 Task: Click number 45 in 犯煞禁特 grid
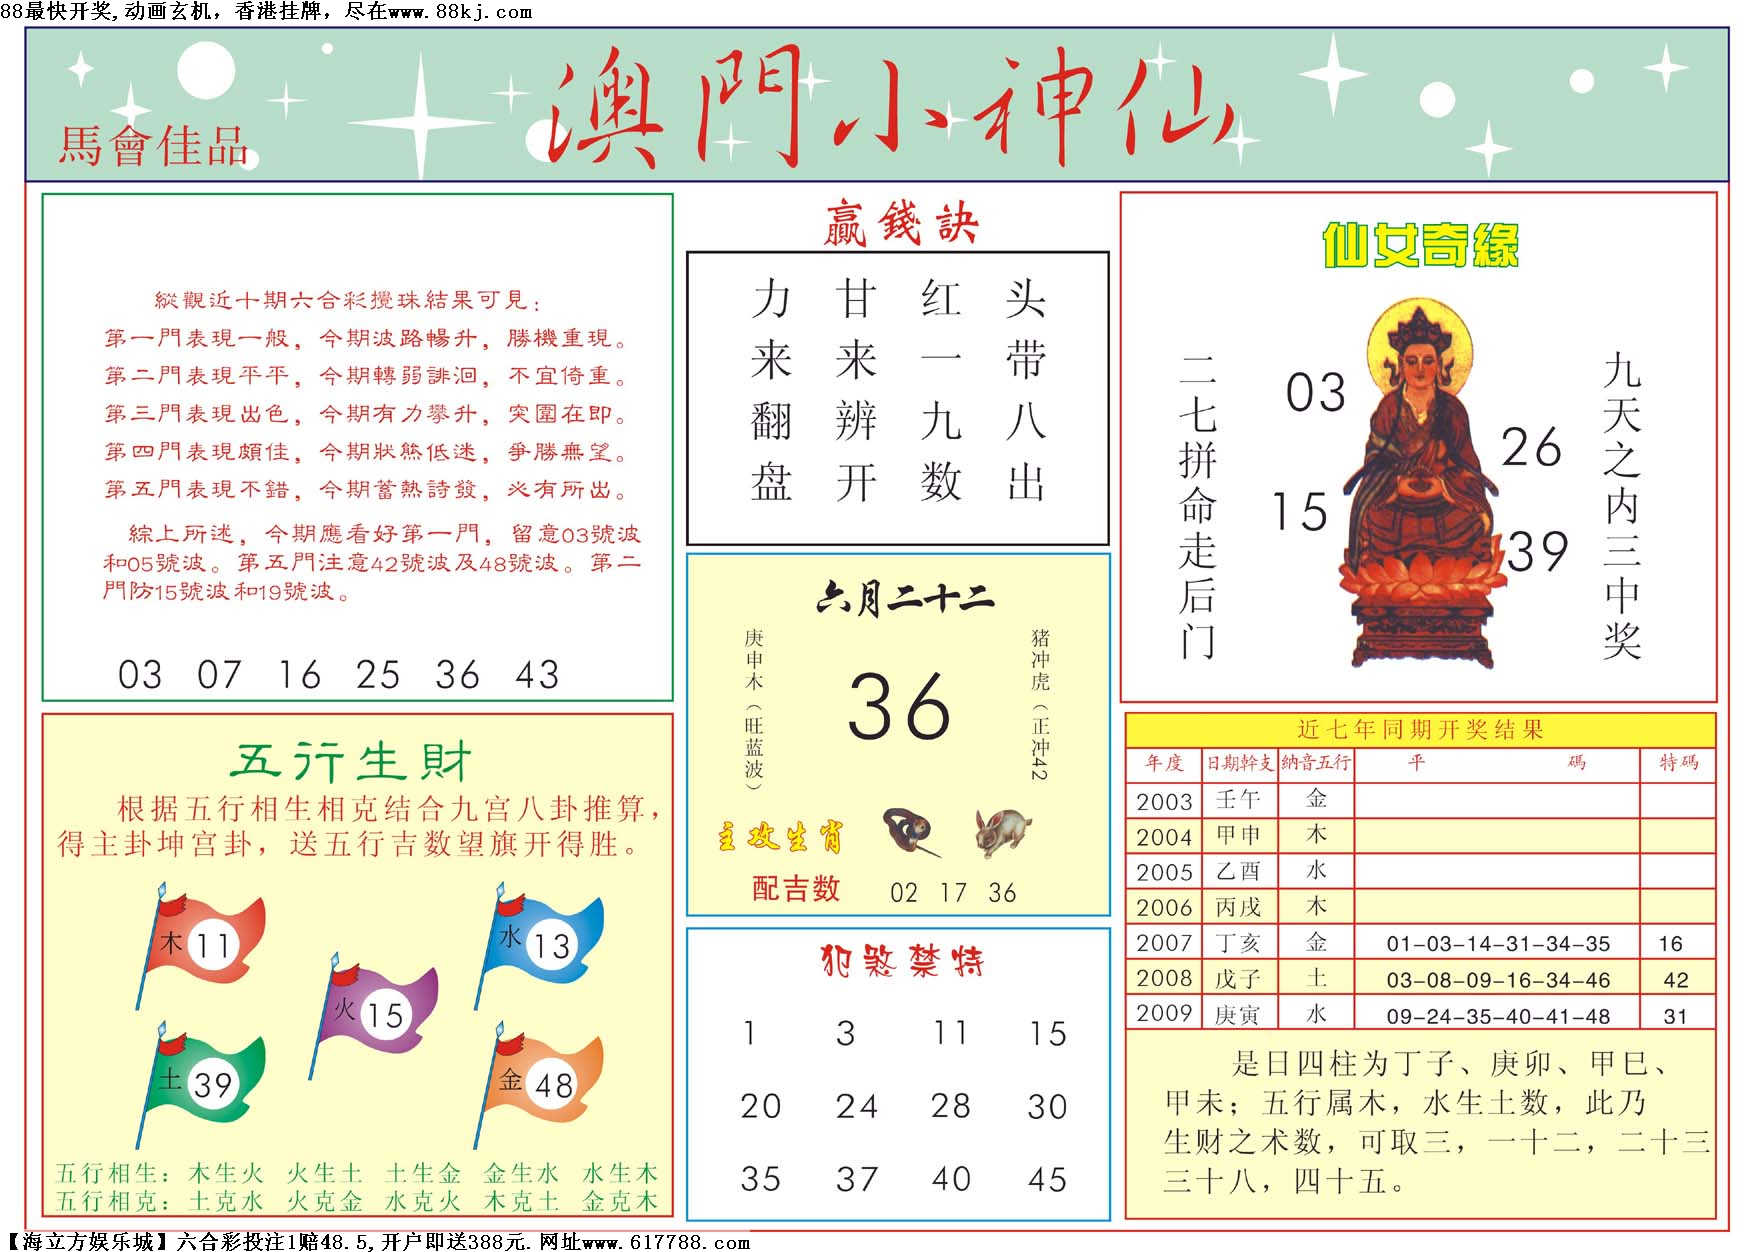click(x=1047, y=1179)
